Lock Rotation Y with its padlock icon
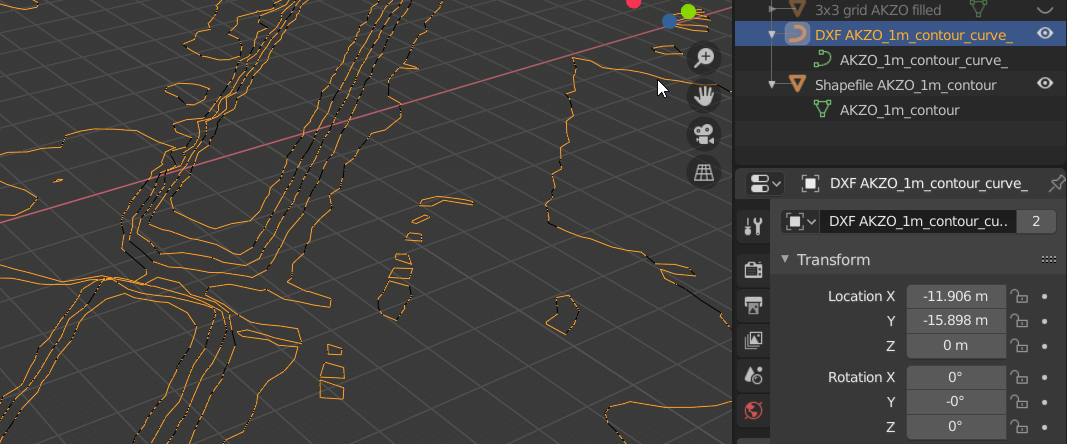This screenshot has height=444, width=1067. point(1018,402)
